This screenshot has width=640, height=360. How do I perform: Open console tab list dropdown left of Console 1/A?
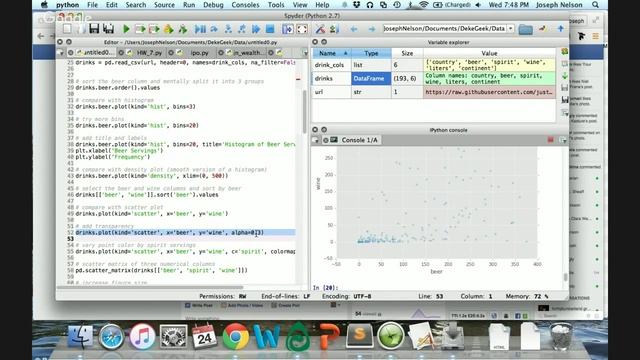(x=316, y=140)
